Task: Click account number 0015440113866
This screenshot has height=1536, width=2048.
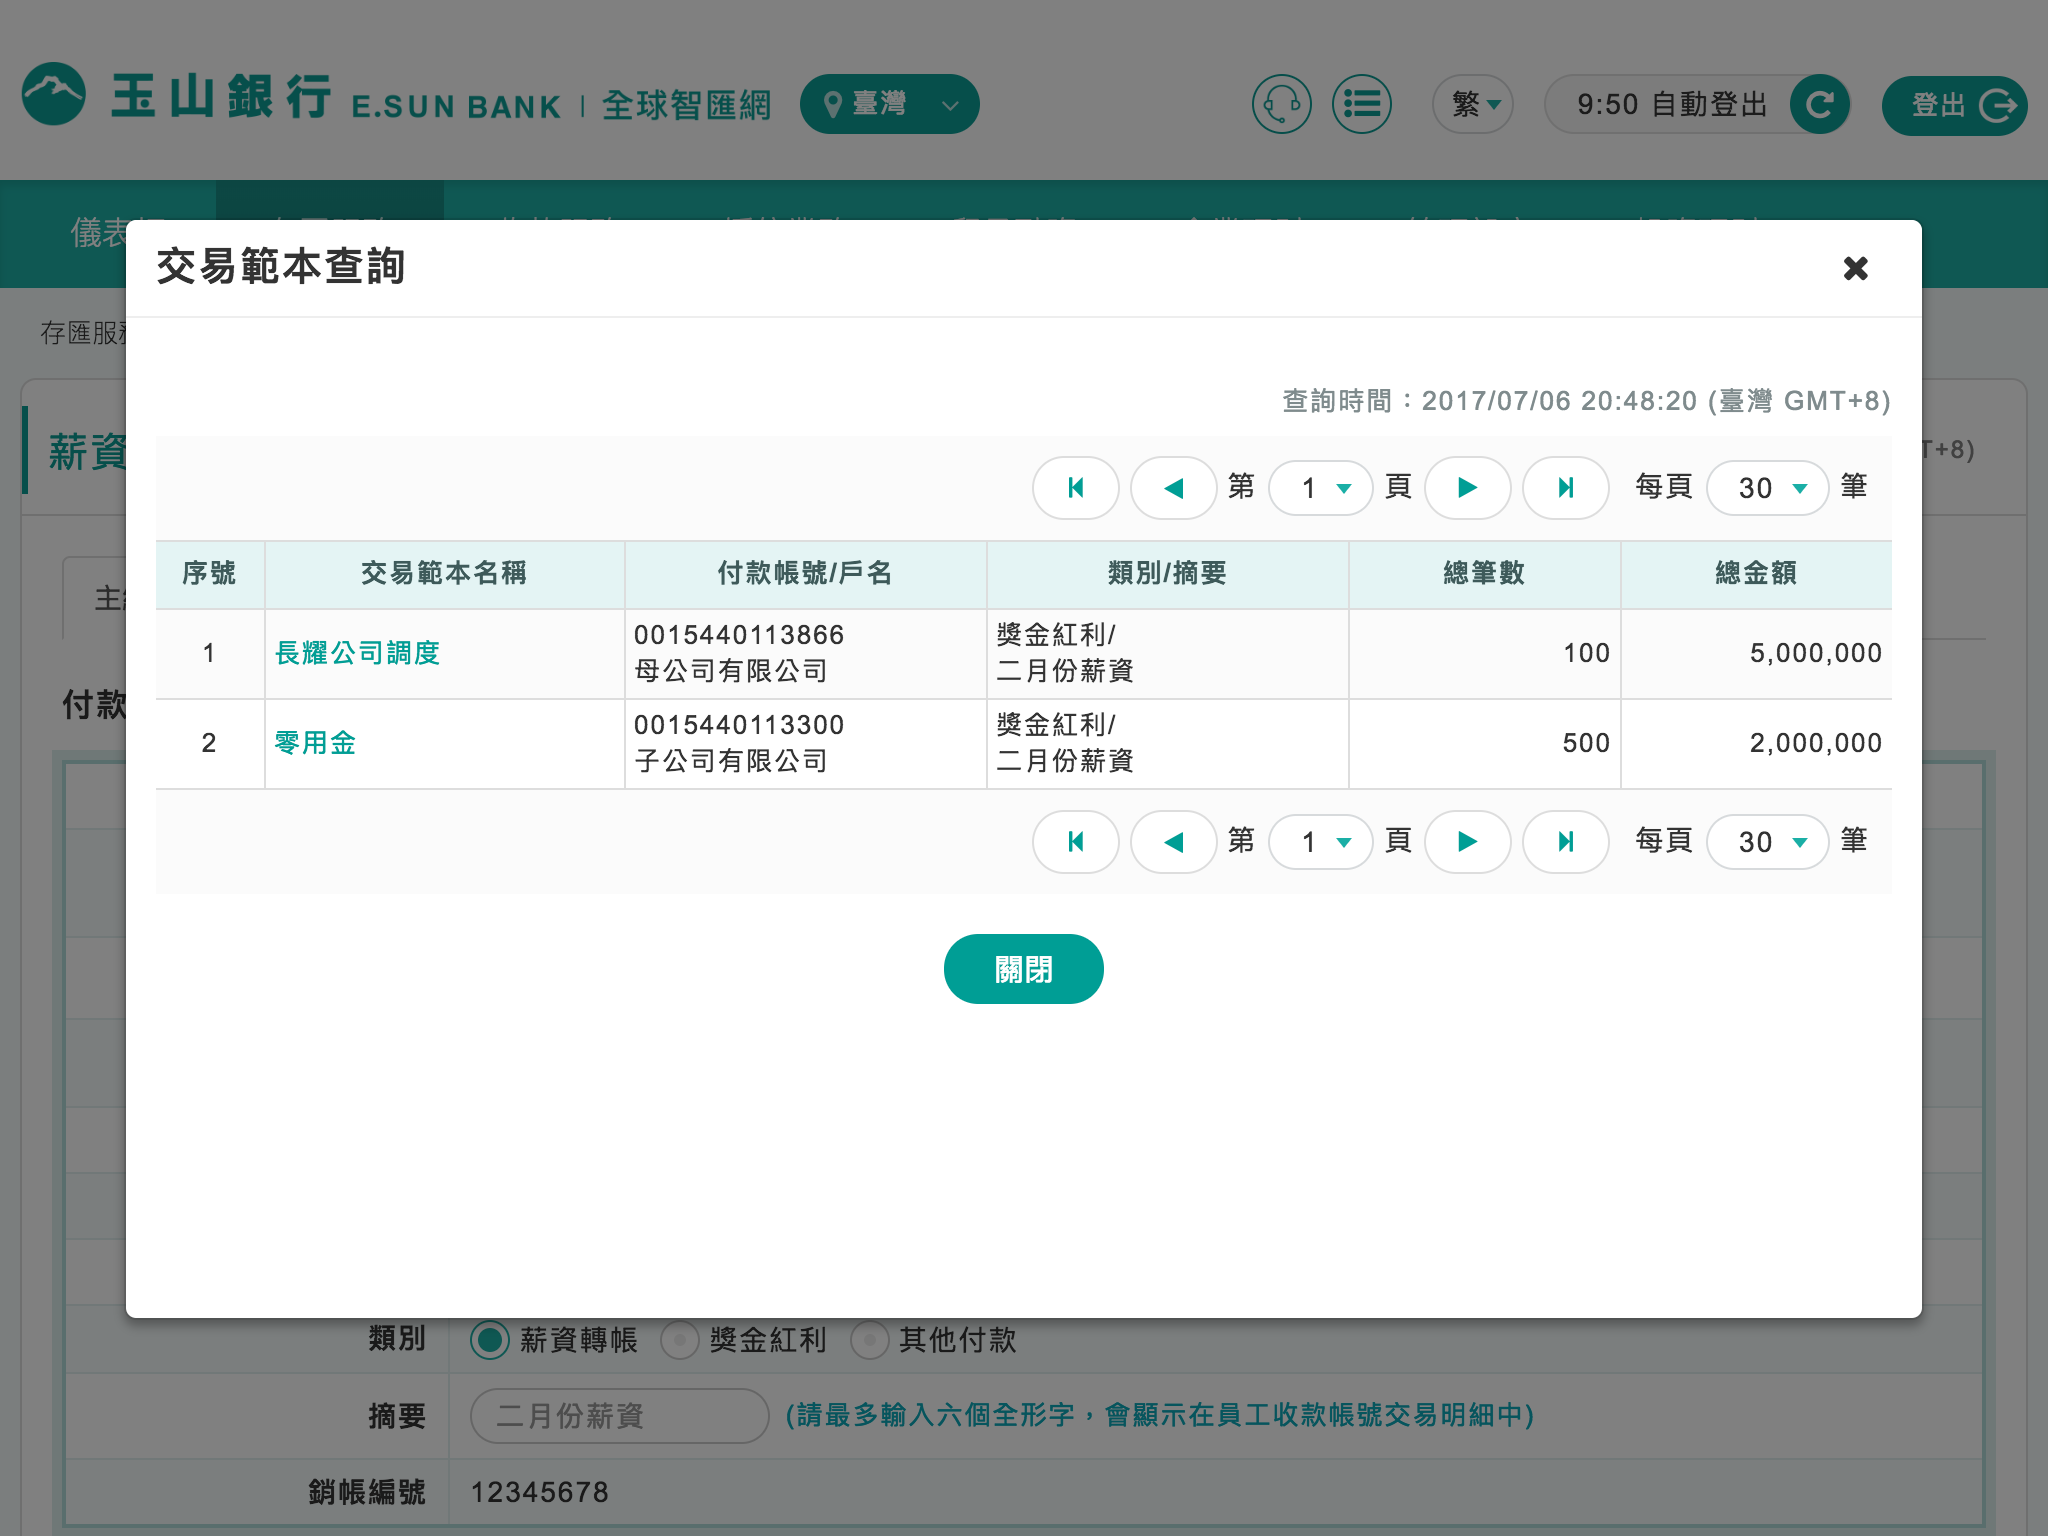Action: pos(739,635)
